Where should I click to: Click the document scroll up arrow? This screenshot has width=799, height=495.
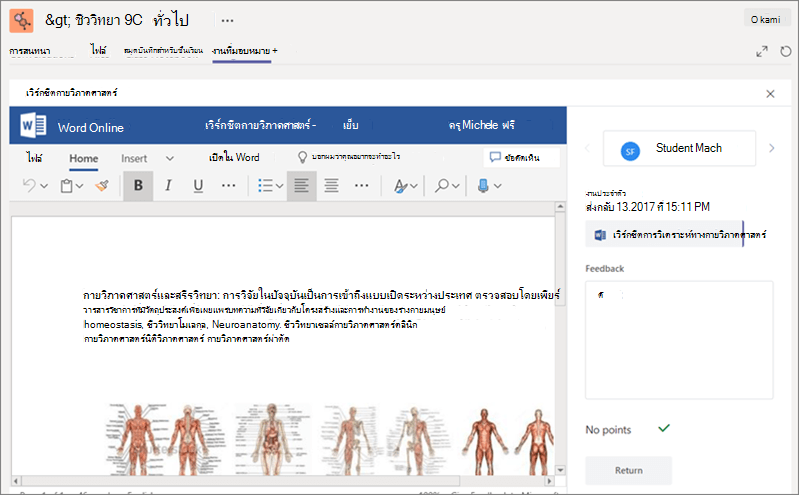[x=560, y=206]
